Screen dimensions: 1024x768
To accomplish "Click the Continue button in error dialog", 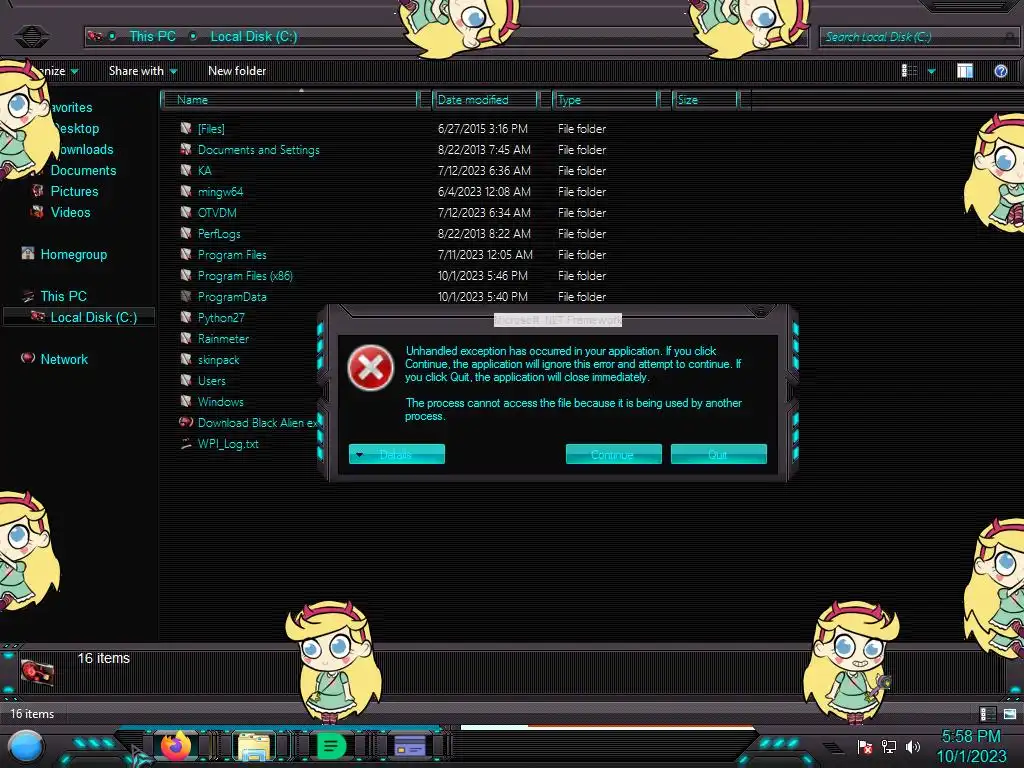I will pos(613,454).
